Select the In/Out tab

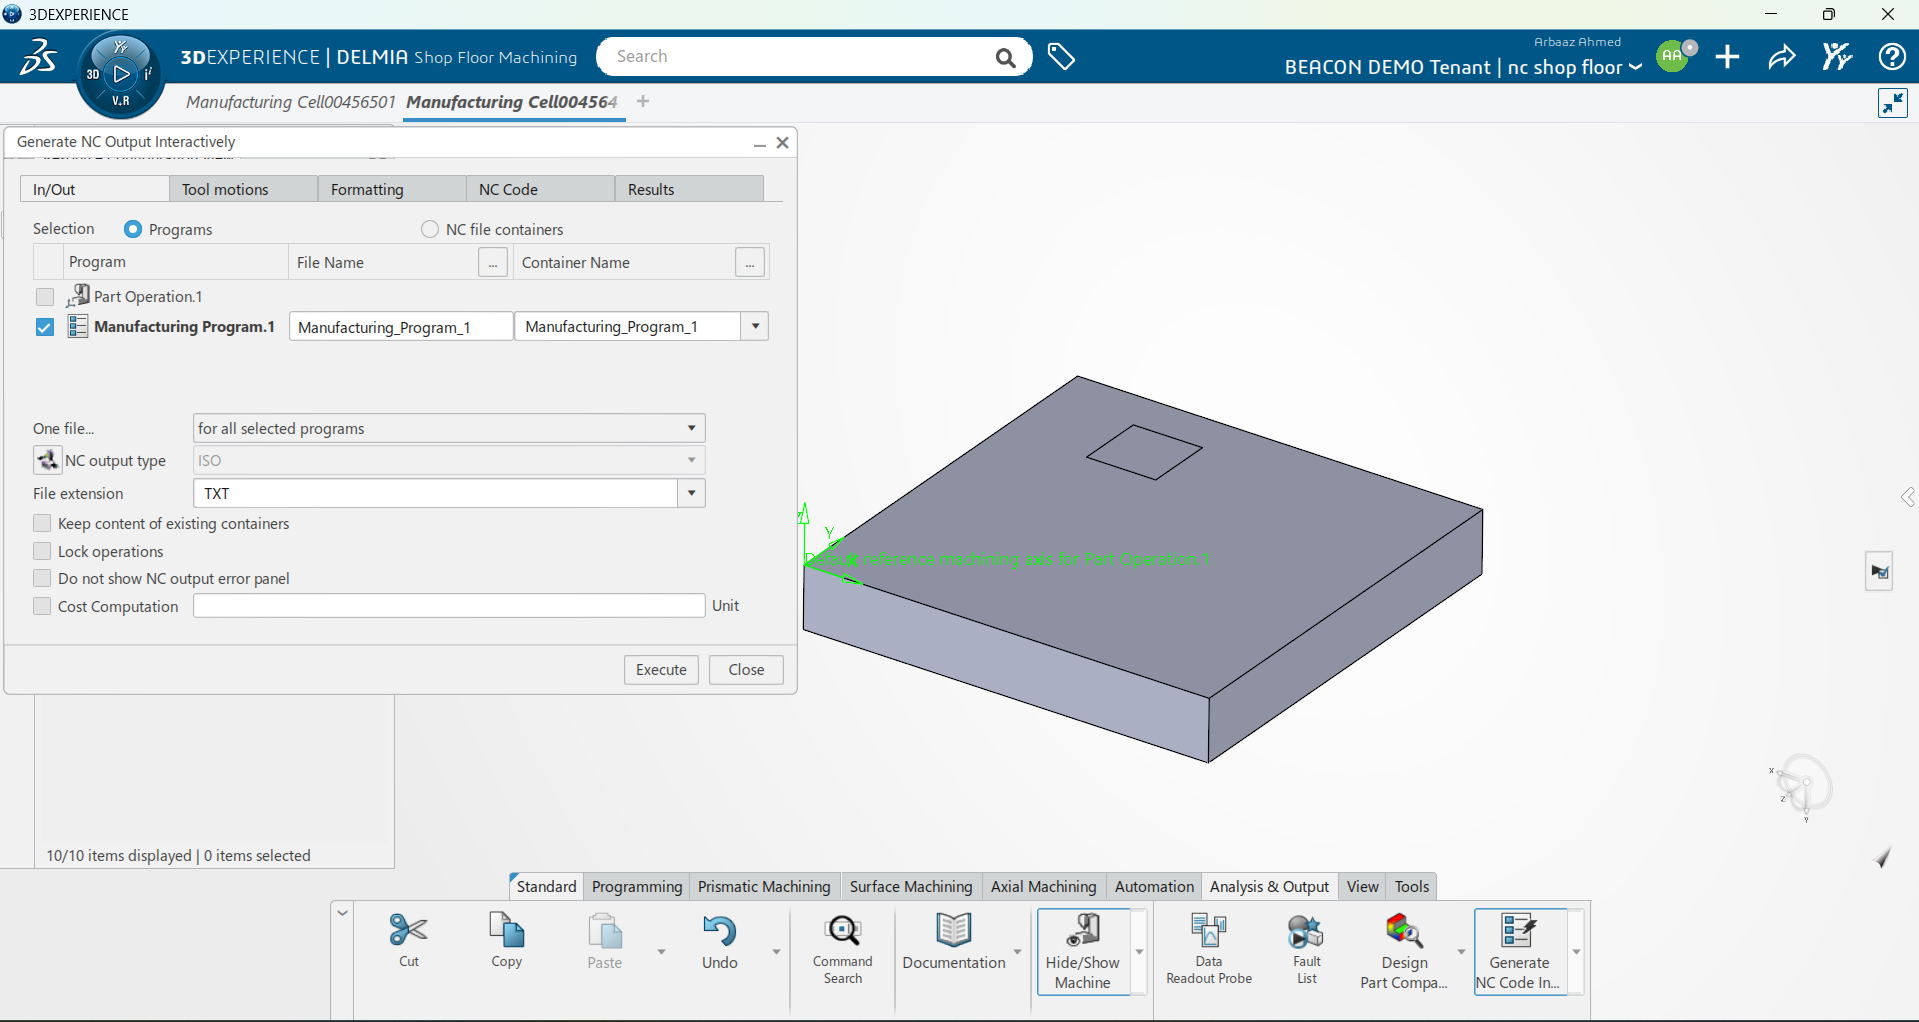[95, 189]
